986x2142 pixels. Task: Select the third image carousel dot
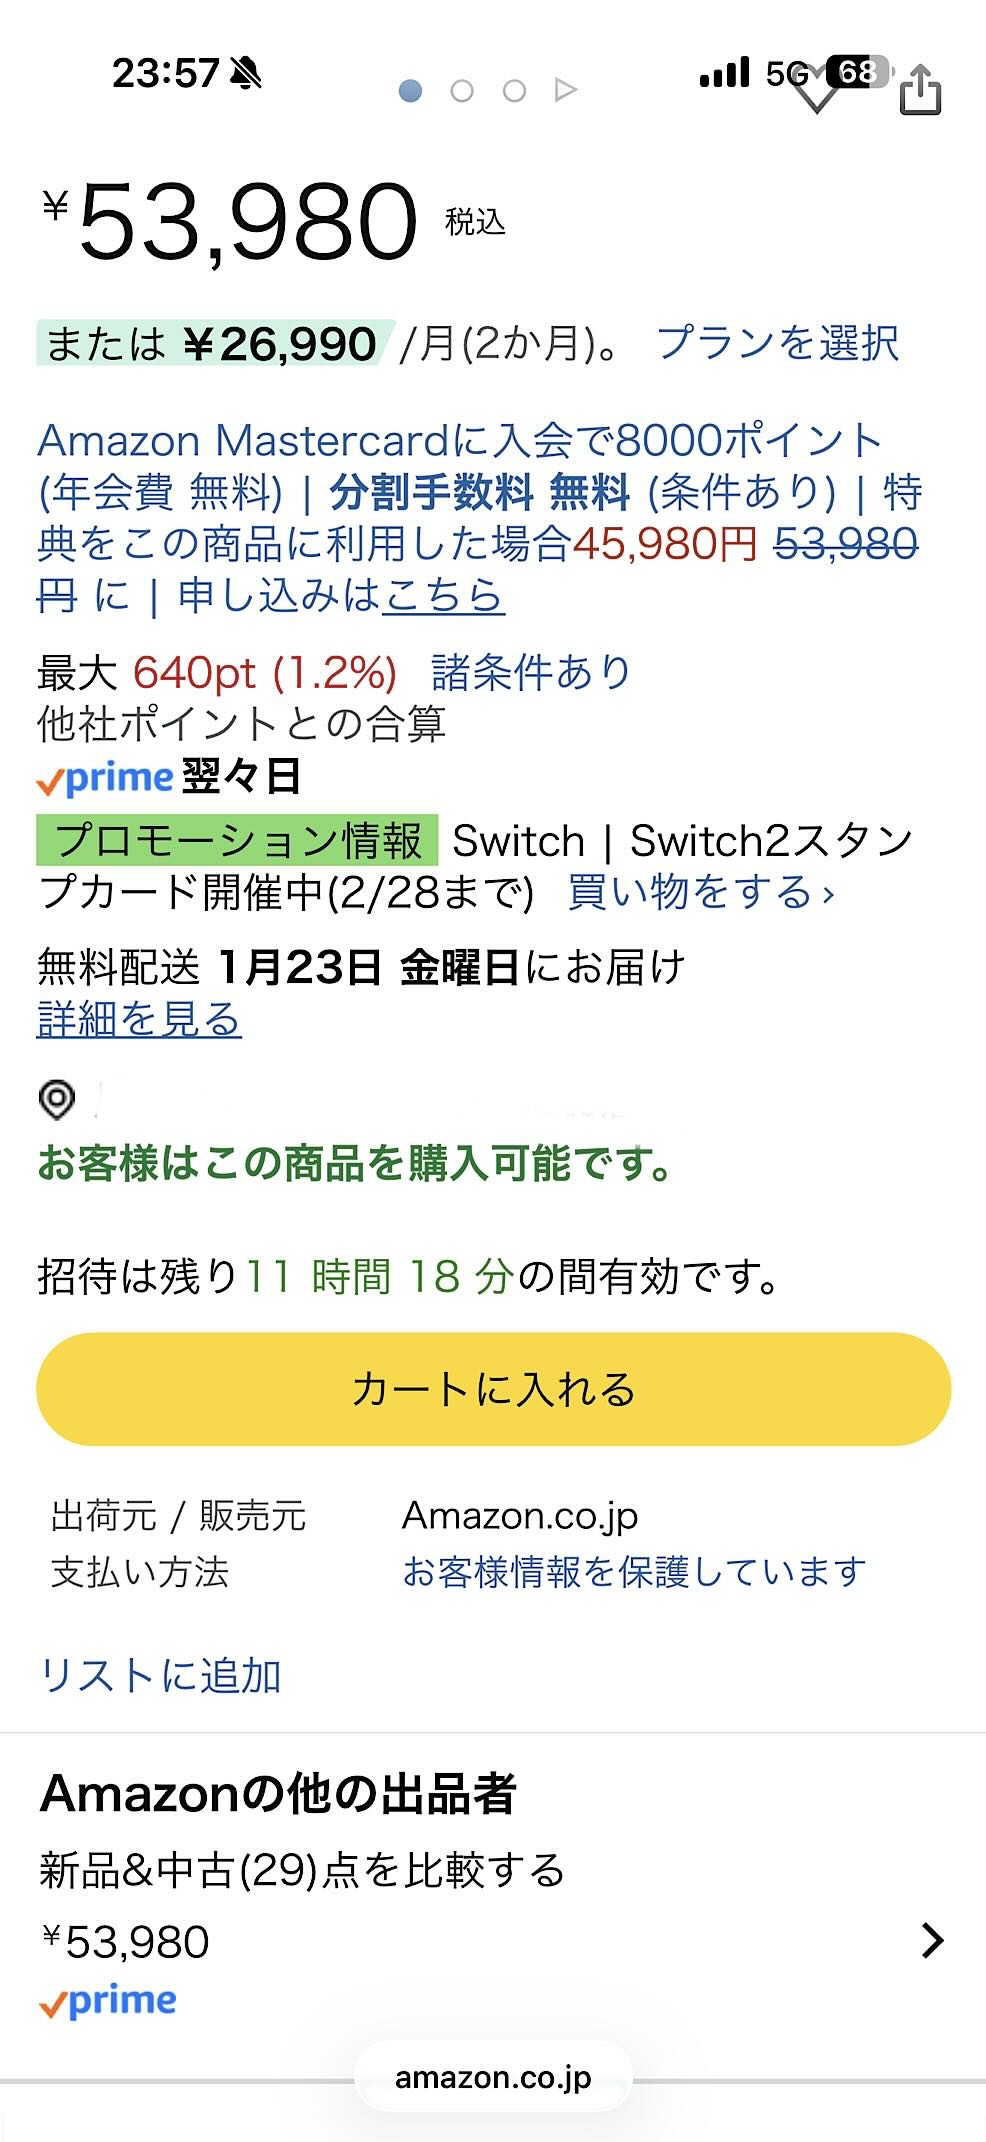[x=514, y=91]
